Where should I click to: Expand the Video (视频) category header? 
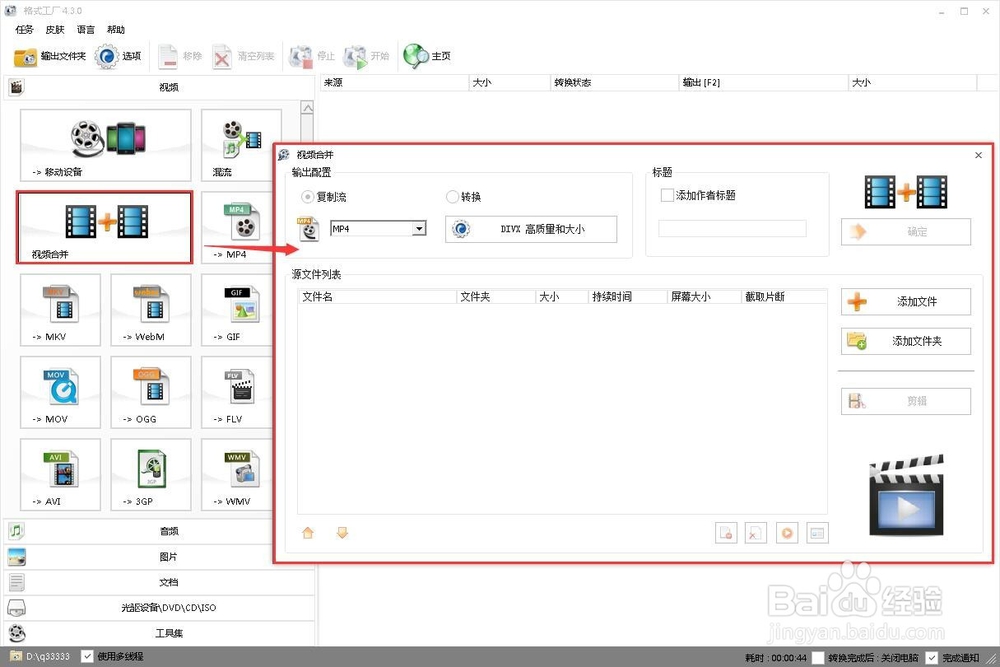tap(159, 87)
